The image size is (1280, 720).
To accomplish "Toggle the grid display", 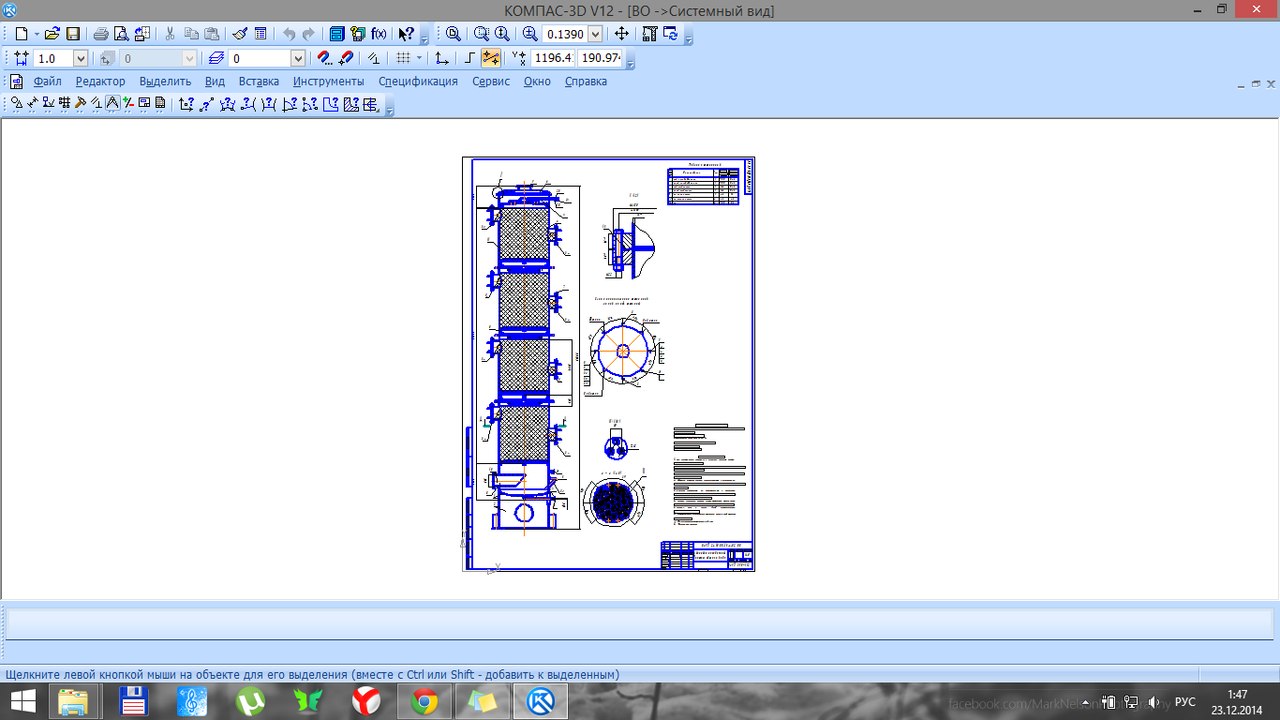I will 402,59.
